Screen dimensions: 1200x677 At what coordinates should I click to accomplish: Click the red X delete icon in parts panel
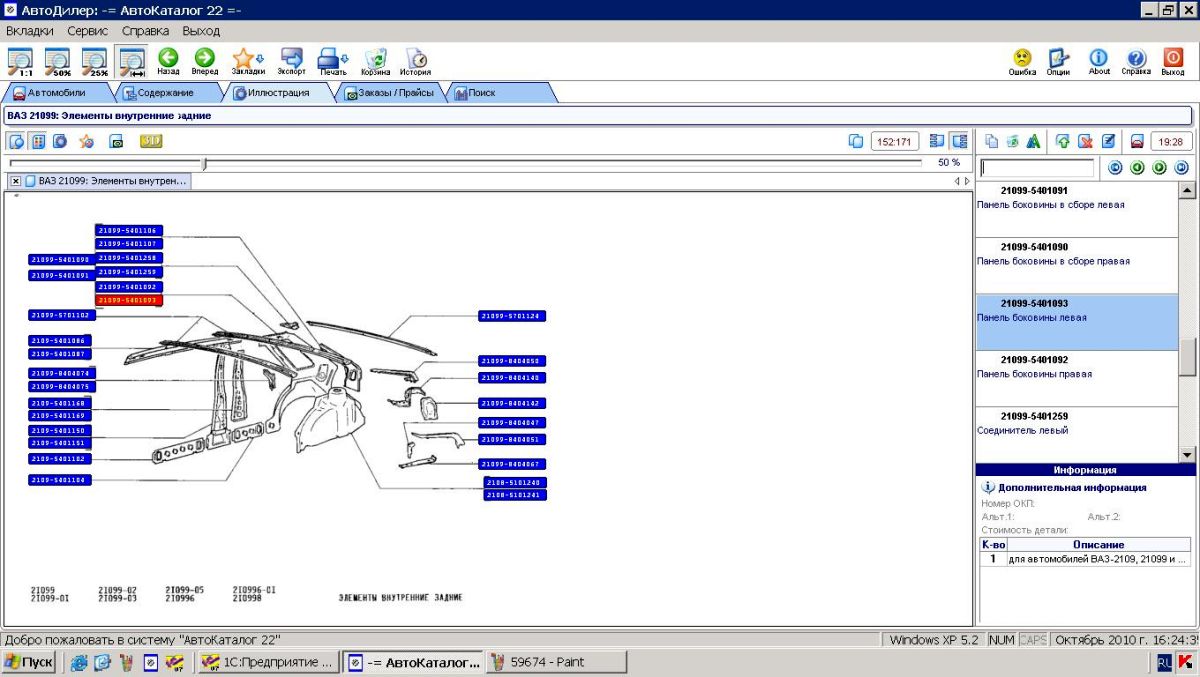point(1085,141)
